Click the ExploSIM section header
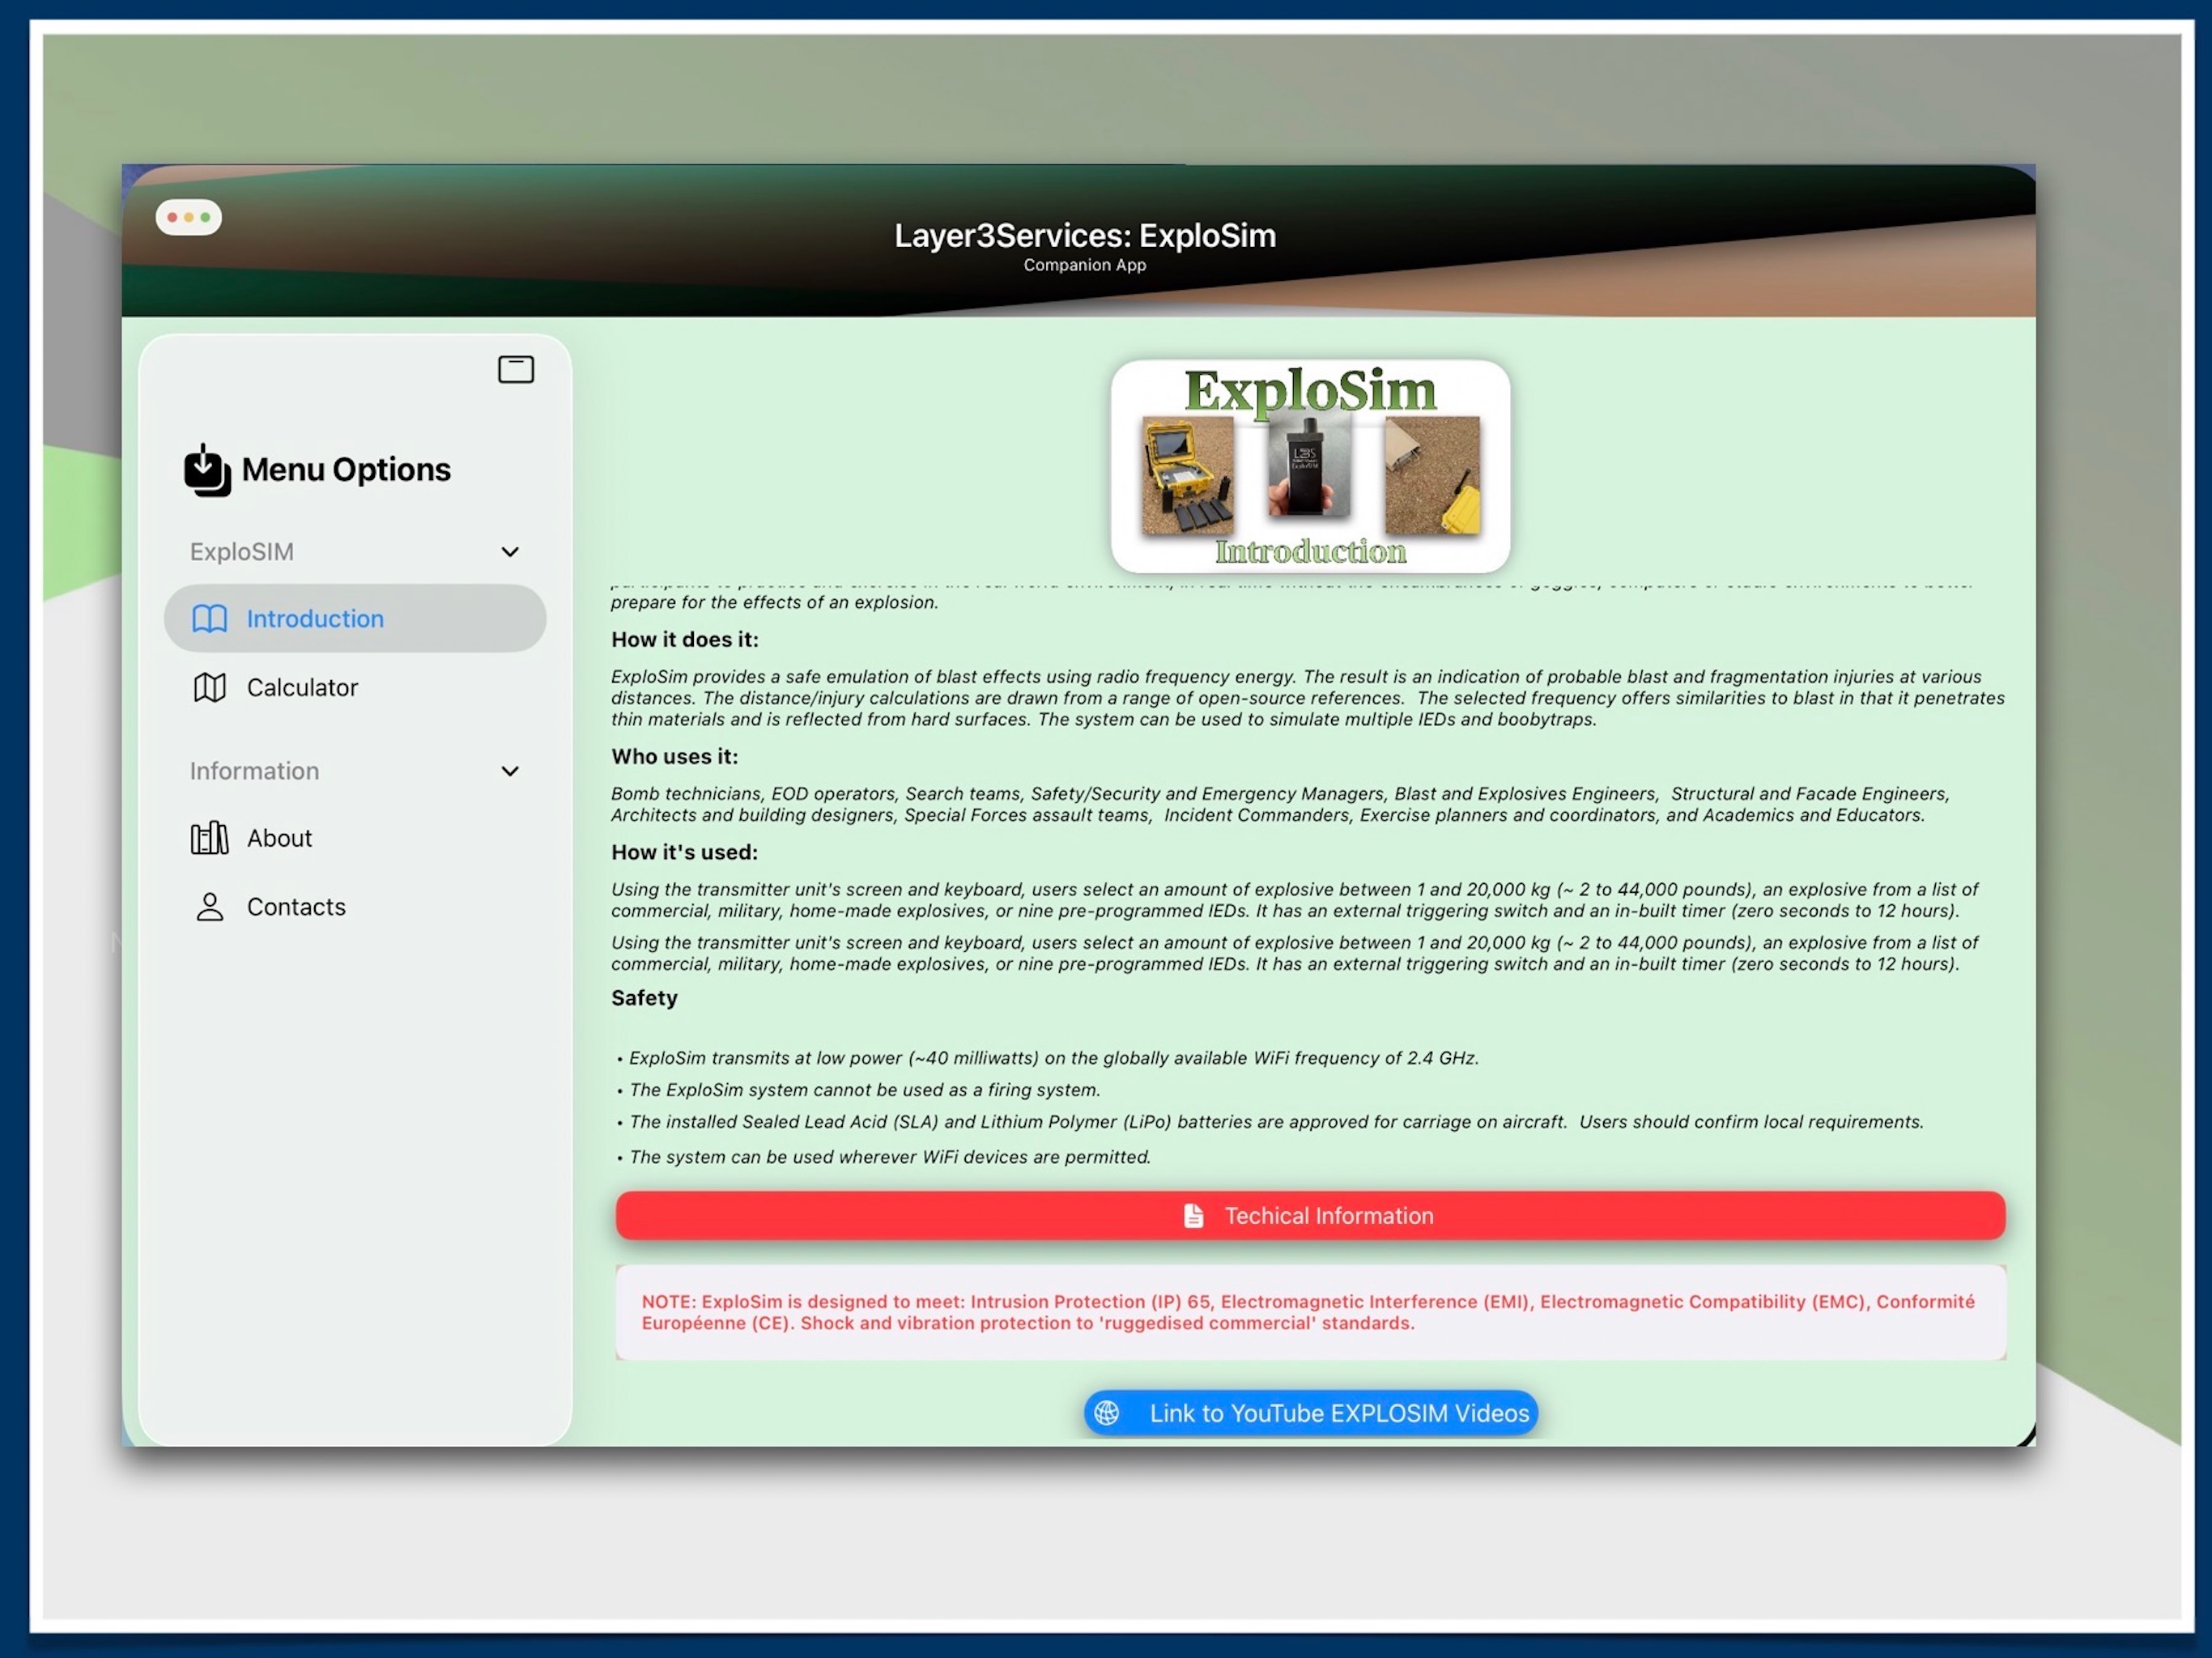 [x=242, y=552]
